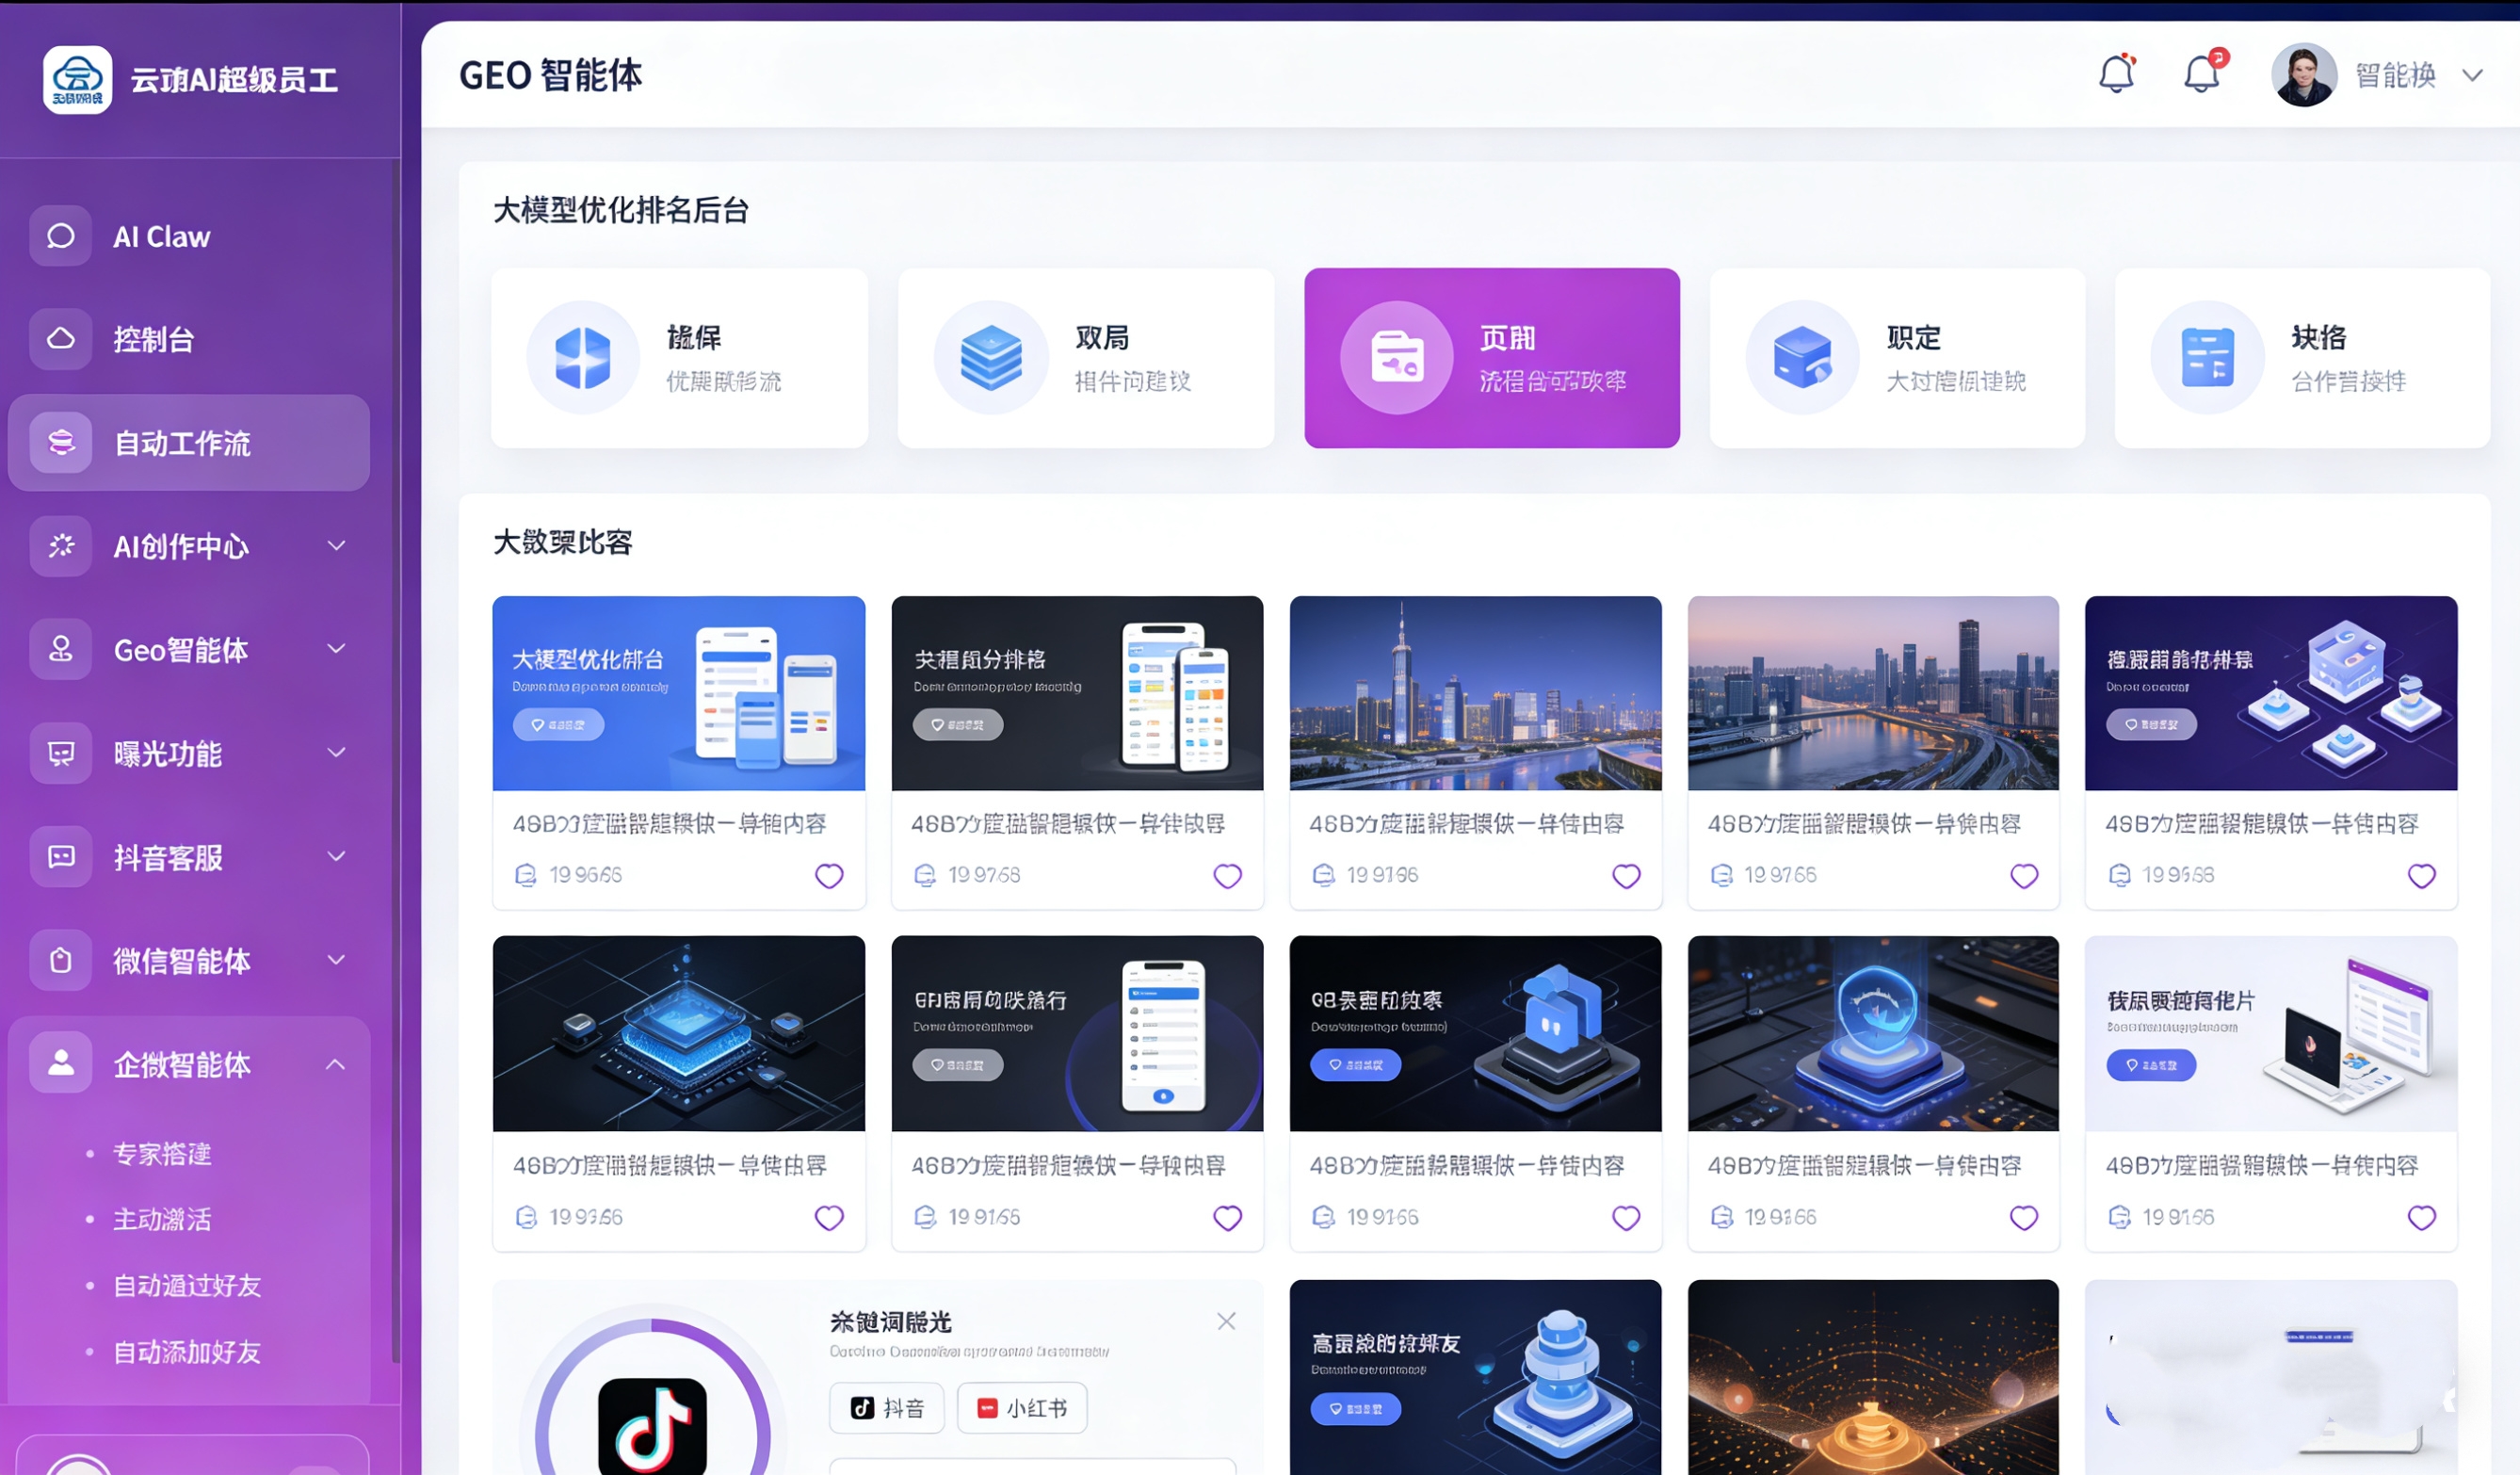
Task: Click the TikTok logo in the circular progress ring
Action: coord(652,1427)
